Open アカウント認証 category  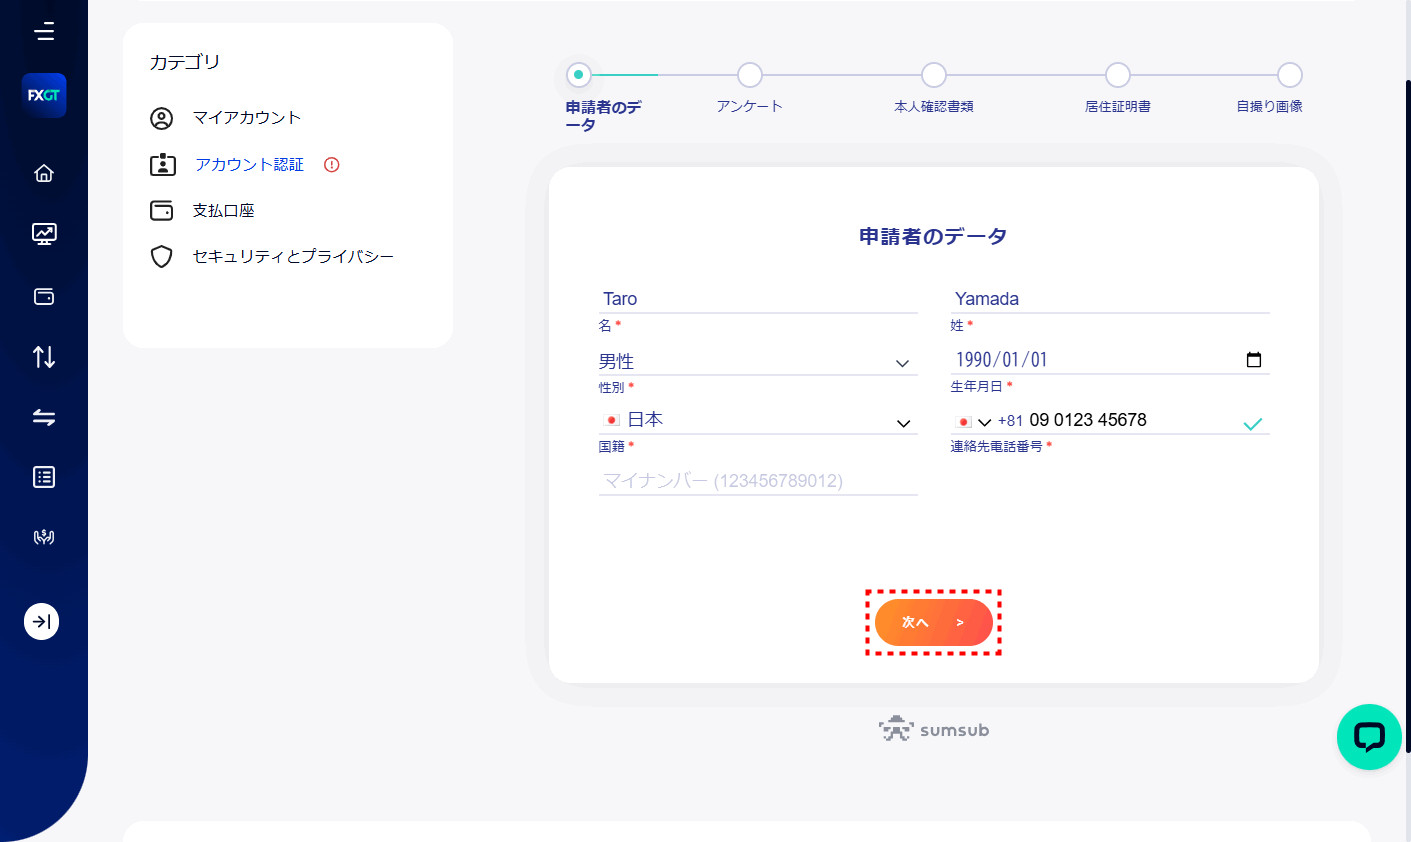pos(249,165)
